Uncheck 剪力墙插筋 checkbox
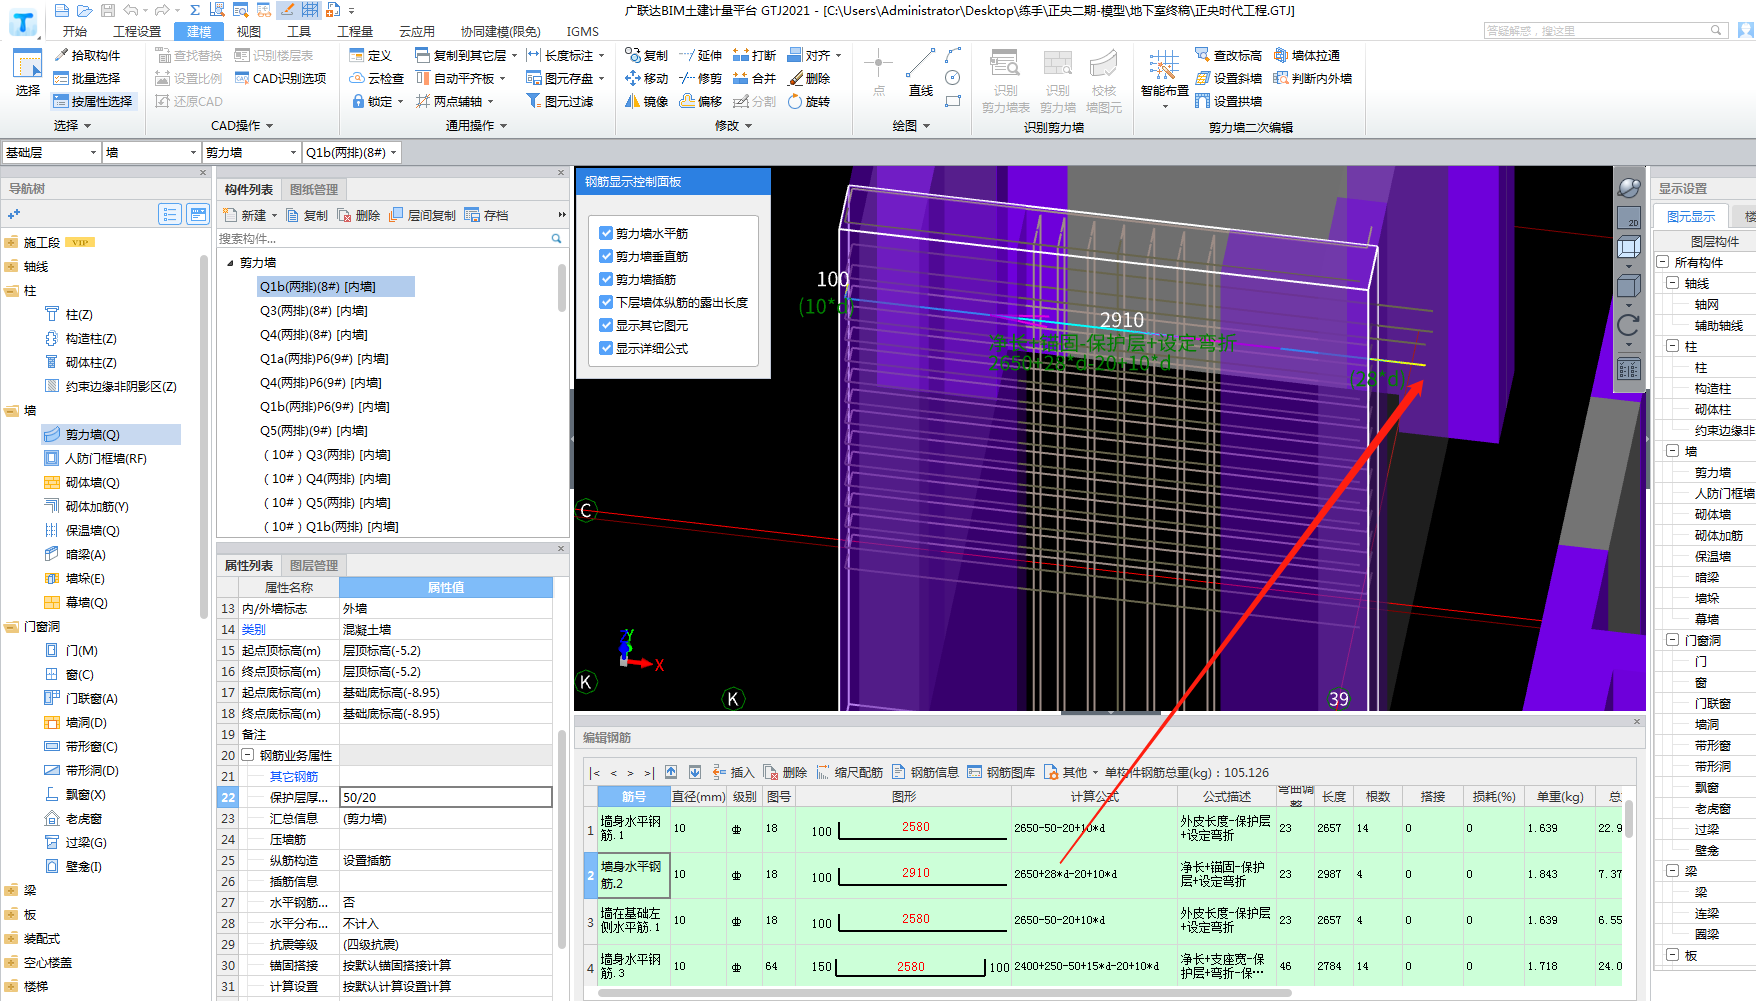 point(606,279)
